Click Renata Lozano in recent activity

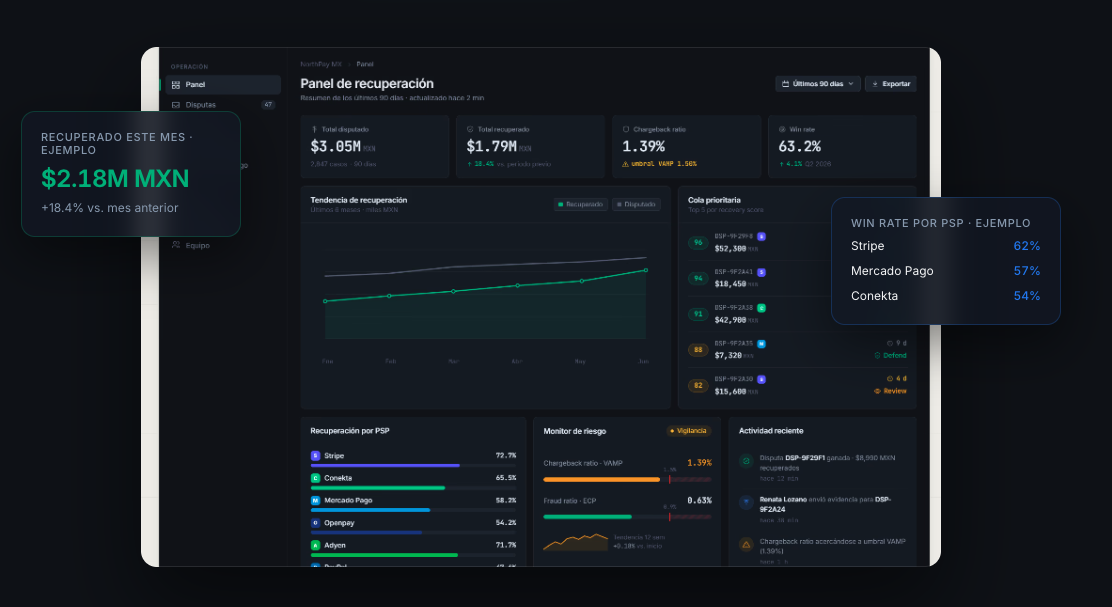[783, 500]
